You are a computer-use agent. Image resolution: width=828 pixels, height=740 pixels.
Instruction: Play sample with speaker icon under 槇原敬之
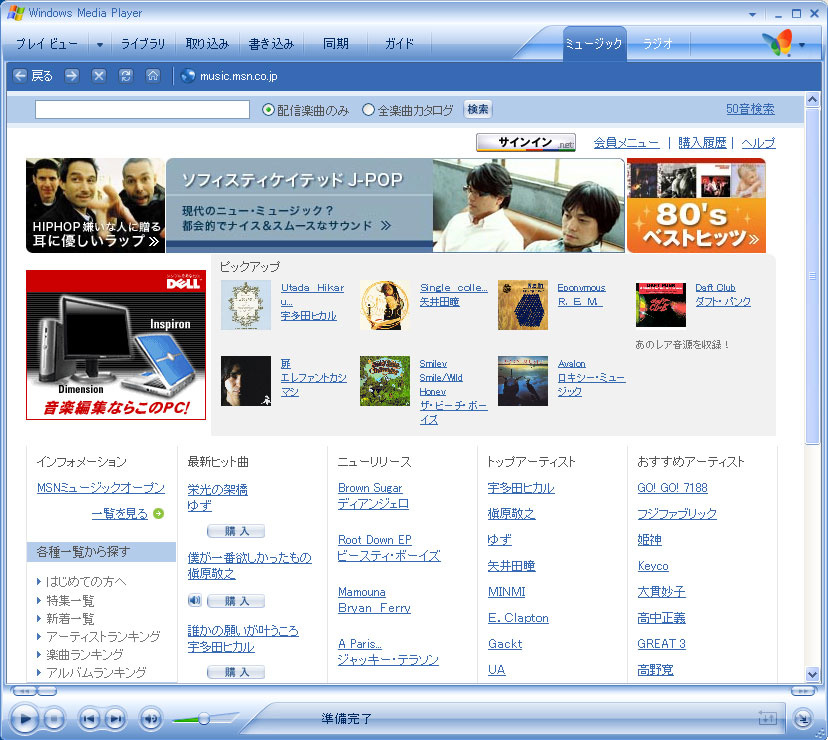click(195, 600)
